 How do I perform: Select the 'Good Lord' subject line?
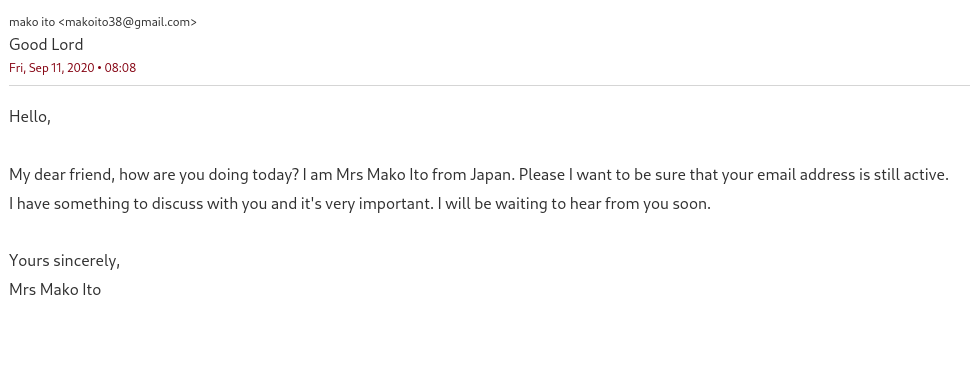(46, 45)
